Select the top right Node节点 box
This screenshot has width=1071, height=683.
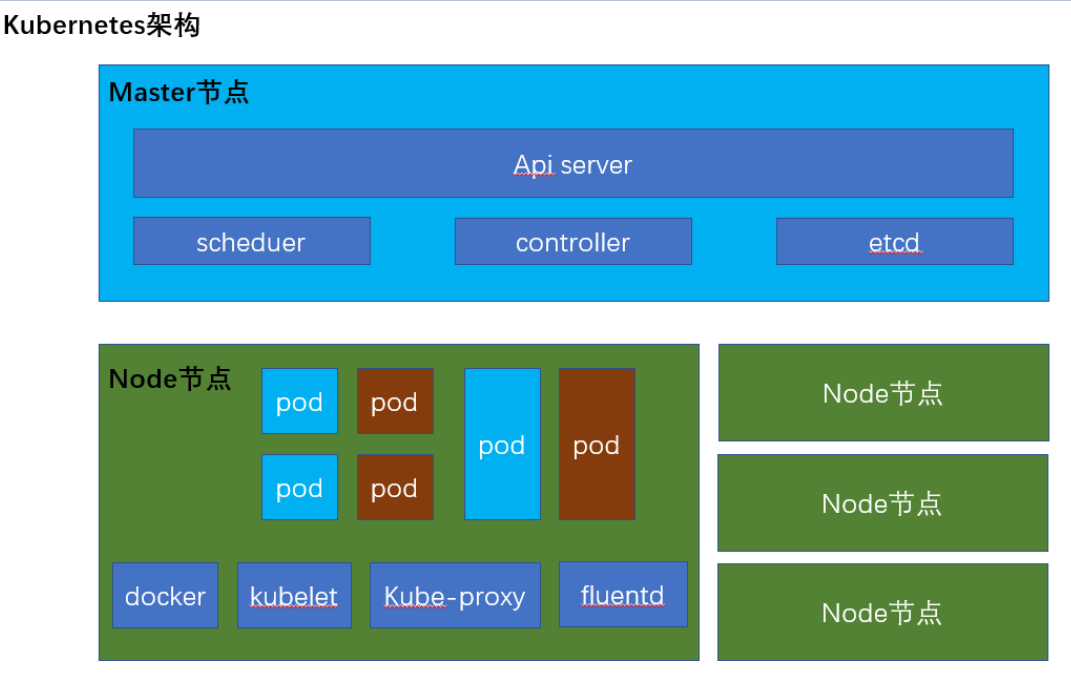tap(883, 393)
